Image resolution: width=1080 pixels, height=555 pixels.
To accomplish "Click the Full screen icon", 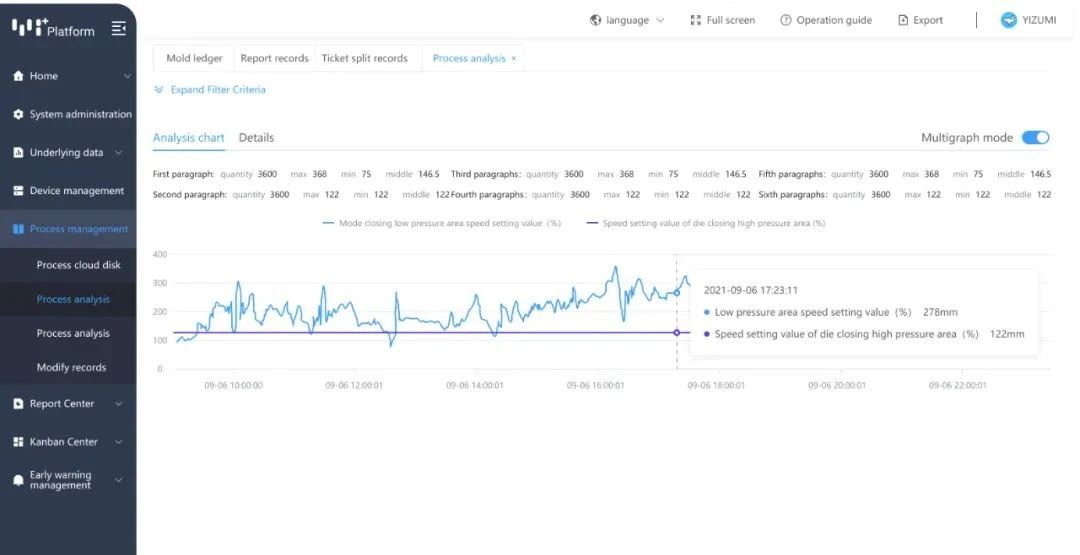I will coord(696,20).
